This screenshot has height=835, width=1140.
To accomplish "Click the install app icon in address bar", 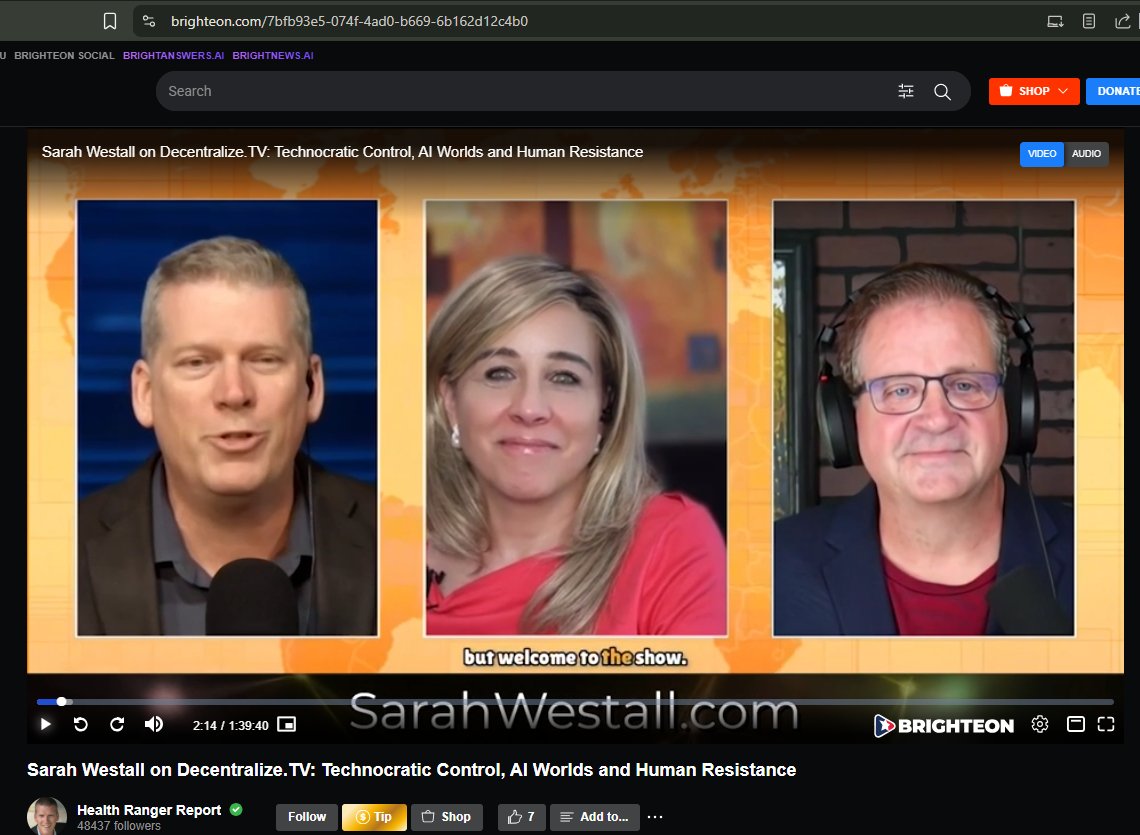I will (x=1055, y=21).
